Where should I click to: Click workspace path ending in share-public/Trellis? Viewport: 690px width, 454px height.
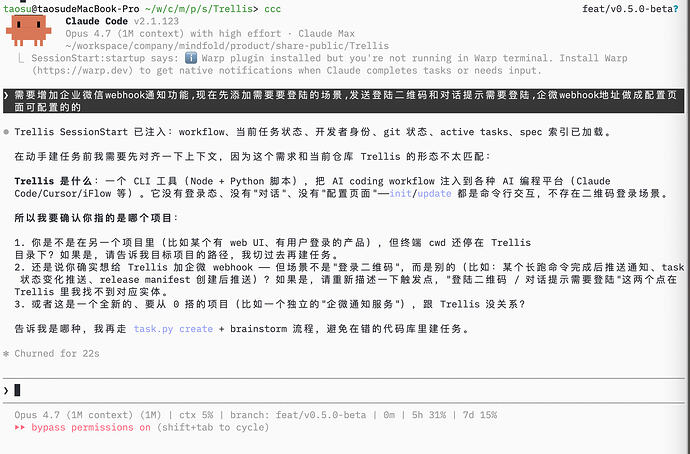pyautogui.click(x=227, y=46)
